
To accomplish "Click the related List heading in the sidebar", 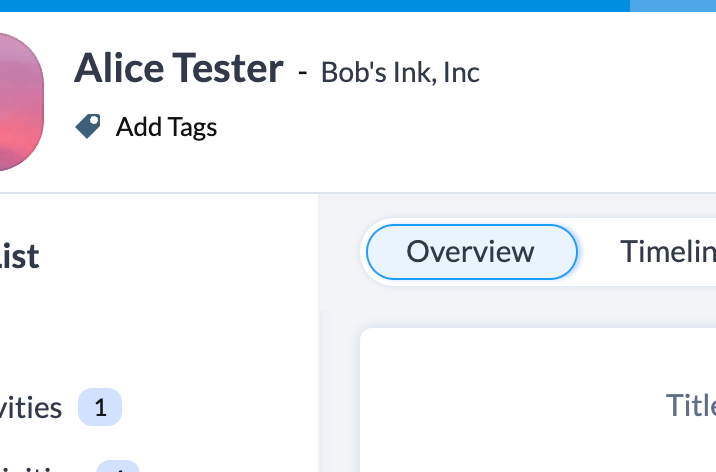I will pos(19,256).
